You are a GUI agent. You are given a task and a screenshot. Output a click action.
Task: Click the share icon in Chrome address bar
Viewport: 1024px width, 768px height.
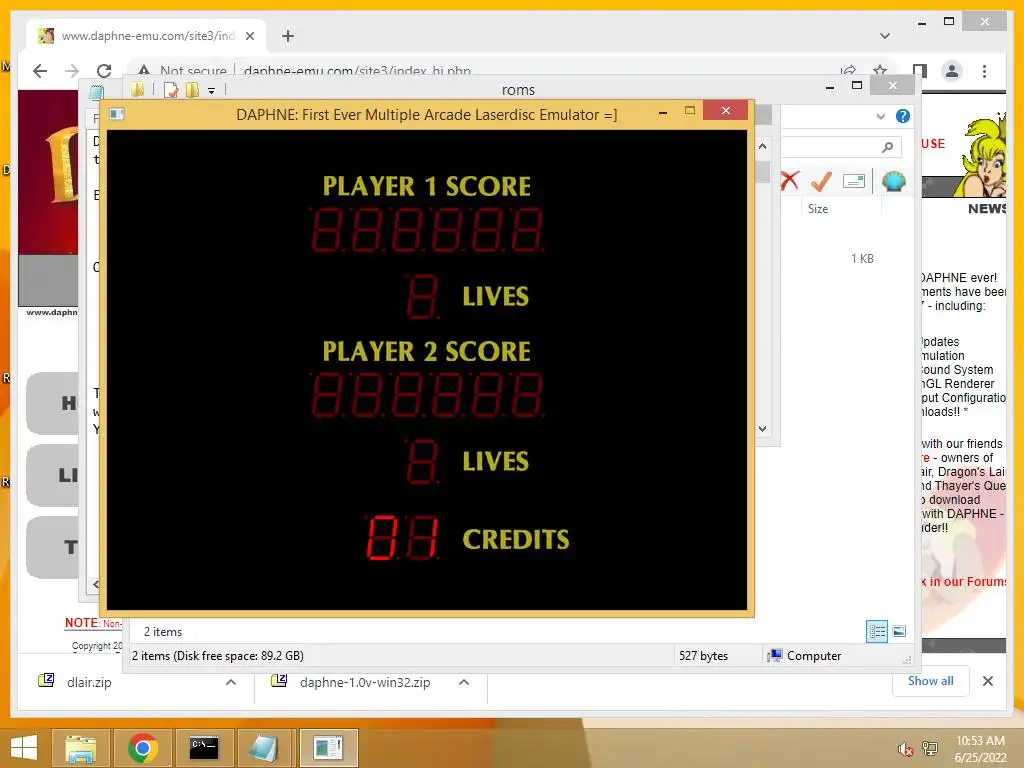coord(848,71)
